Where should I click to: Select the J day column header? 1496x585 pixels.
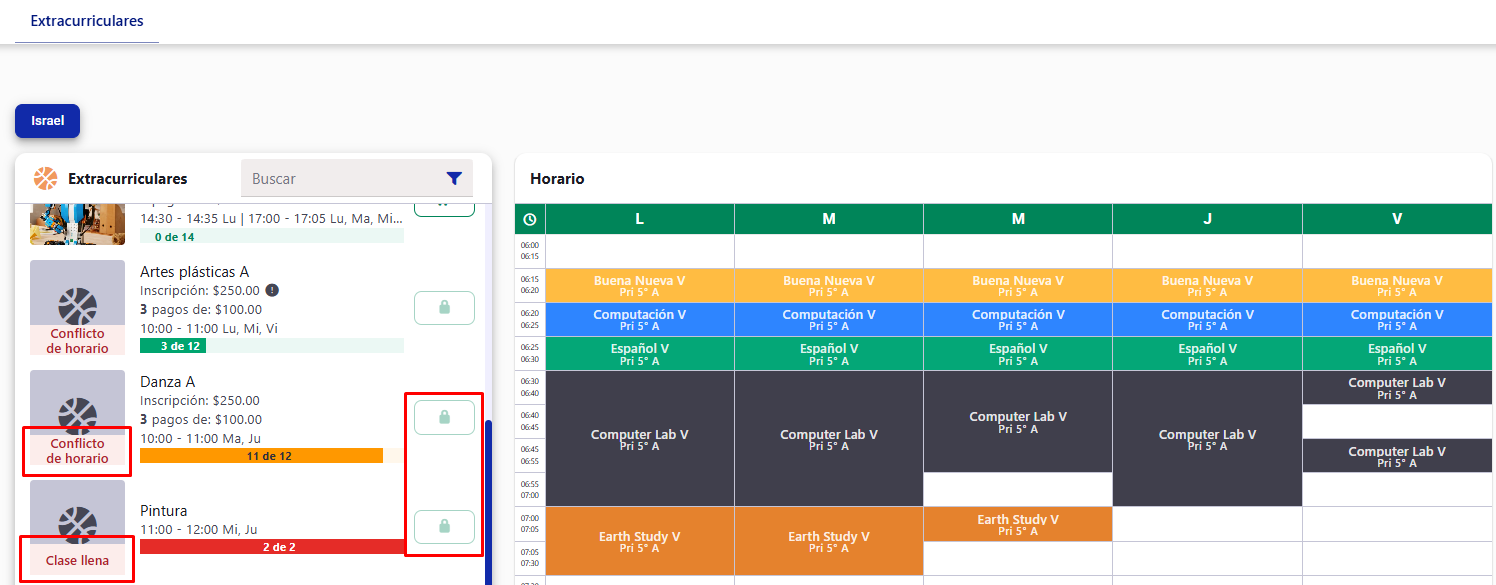pos(1207,219)
